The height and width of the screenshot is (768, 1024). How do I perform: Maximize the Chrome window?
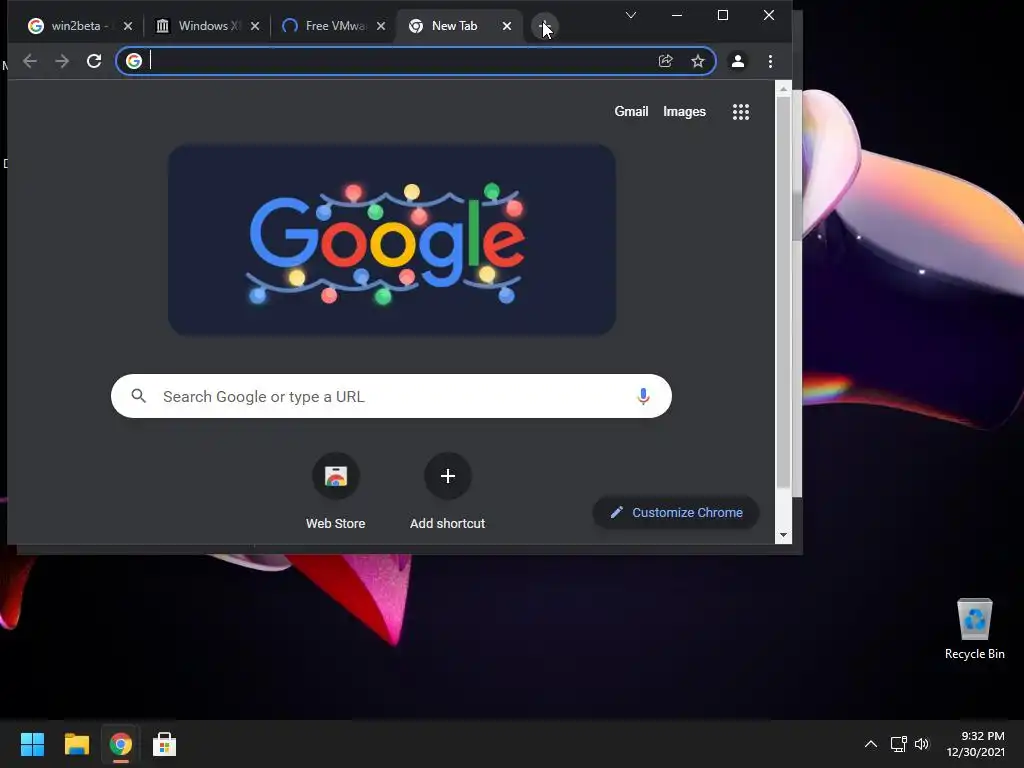coord(723,15)
